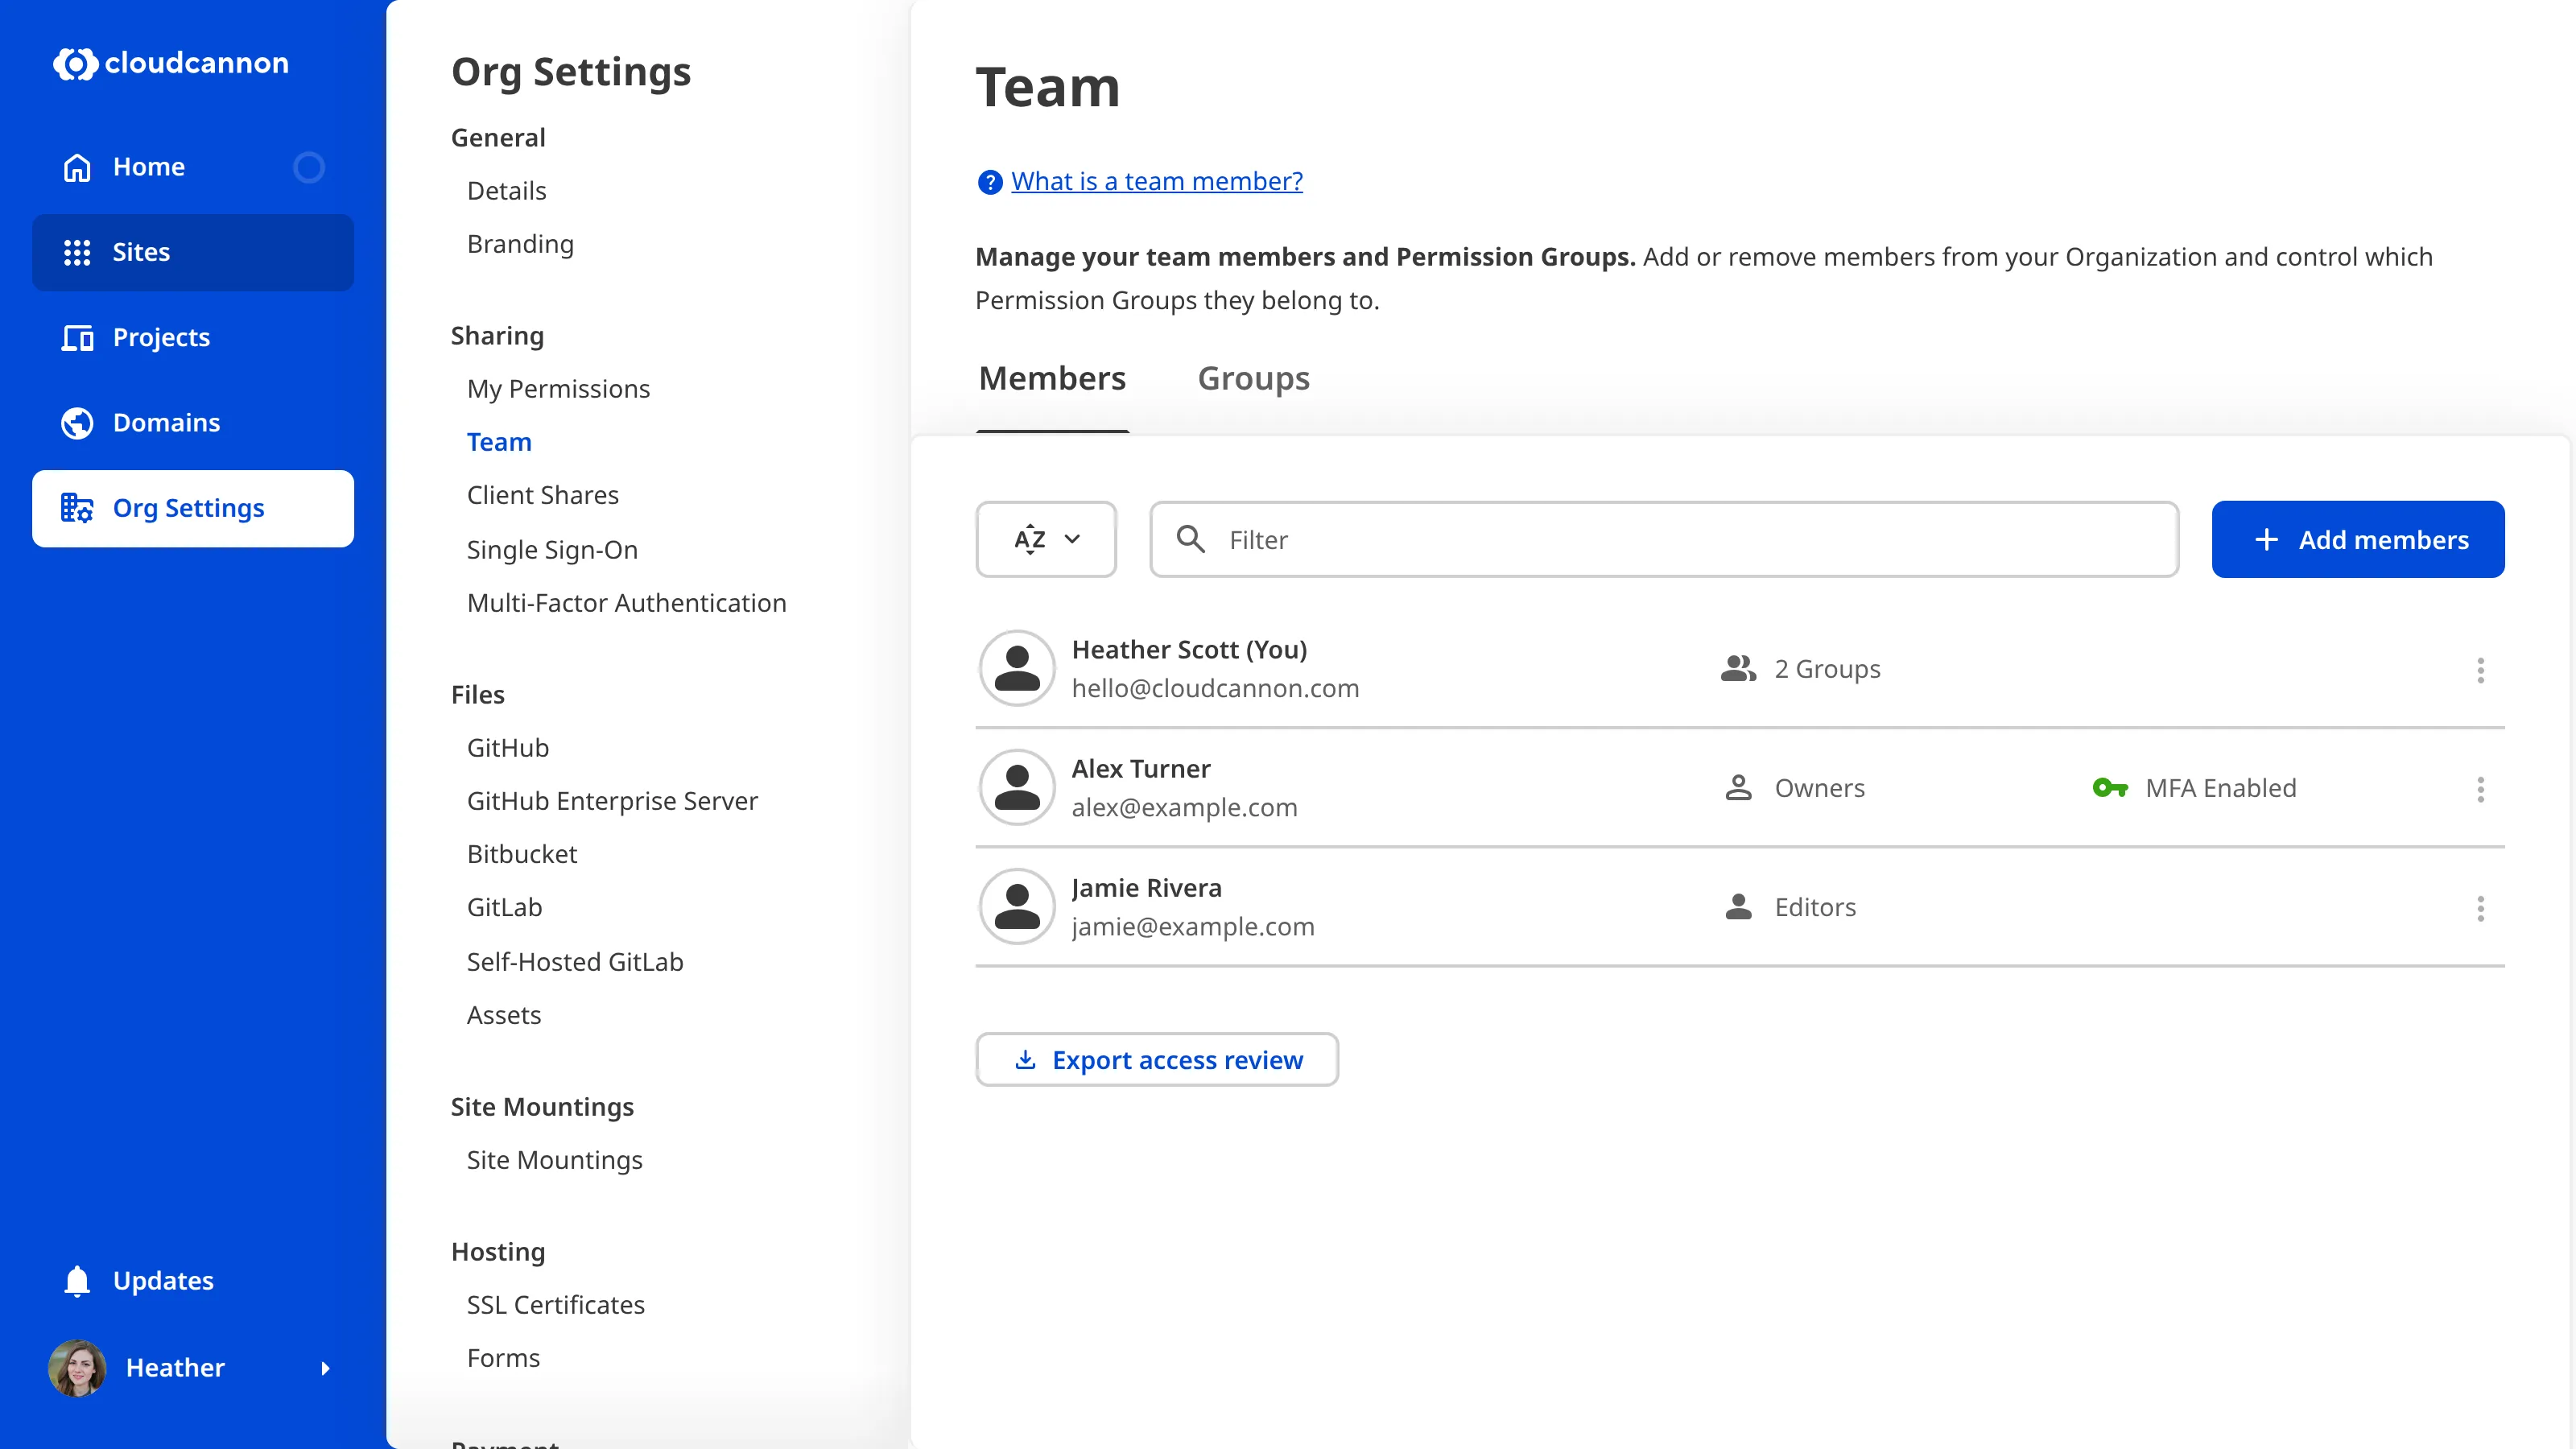2576x1449 pixels.
Task: Click the green MFA key icon
Action: [x=2110, y=787]
